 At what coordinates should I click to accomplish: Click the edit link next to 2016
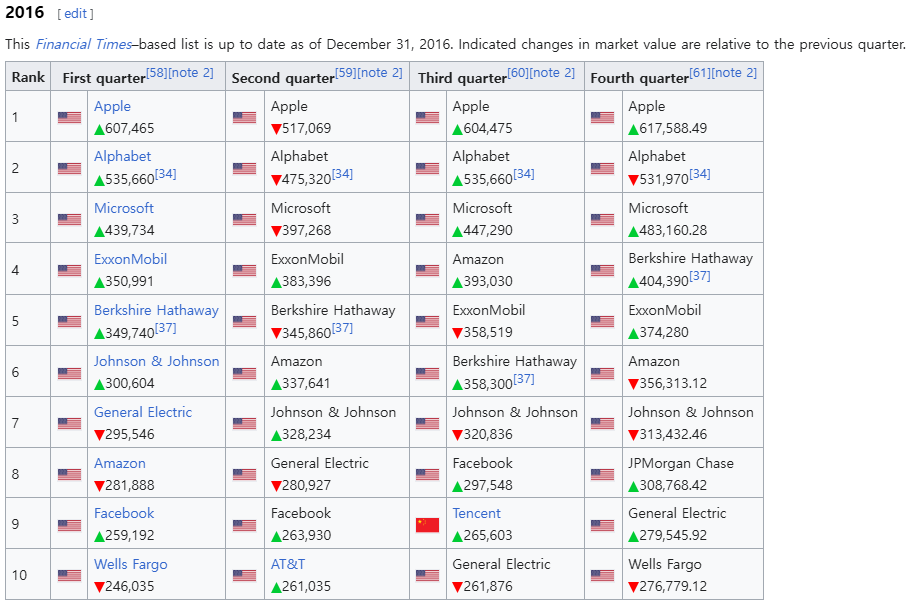pos(75,14)
